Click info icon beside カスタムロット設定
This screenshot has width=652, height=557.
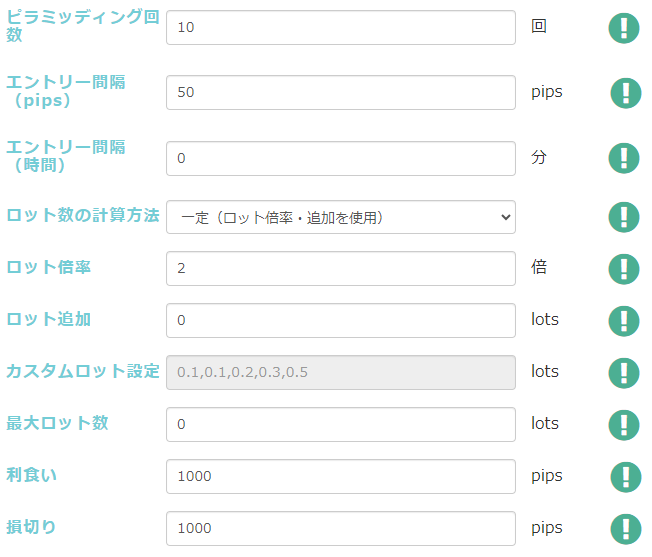coord(624,372)
